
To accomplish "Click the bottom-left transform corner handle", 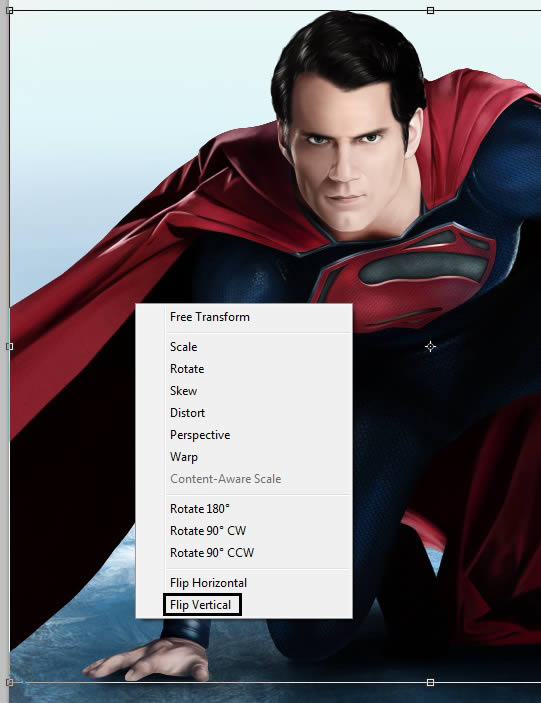I will [x=10, y=682].
